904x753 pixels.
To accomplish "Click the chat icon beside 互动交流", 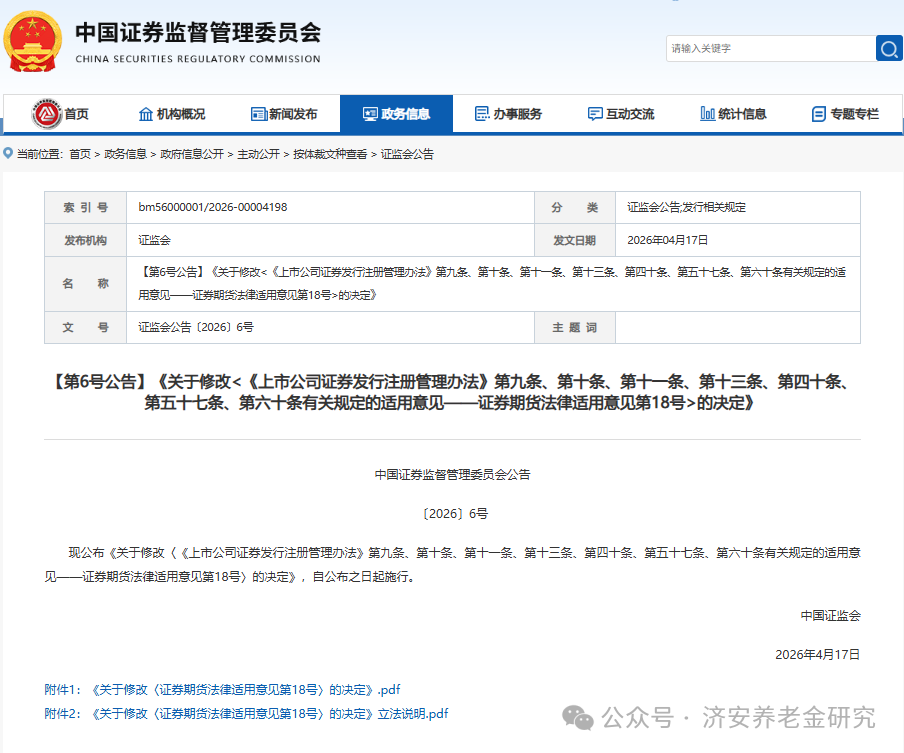I will tap(595, 114).
